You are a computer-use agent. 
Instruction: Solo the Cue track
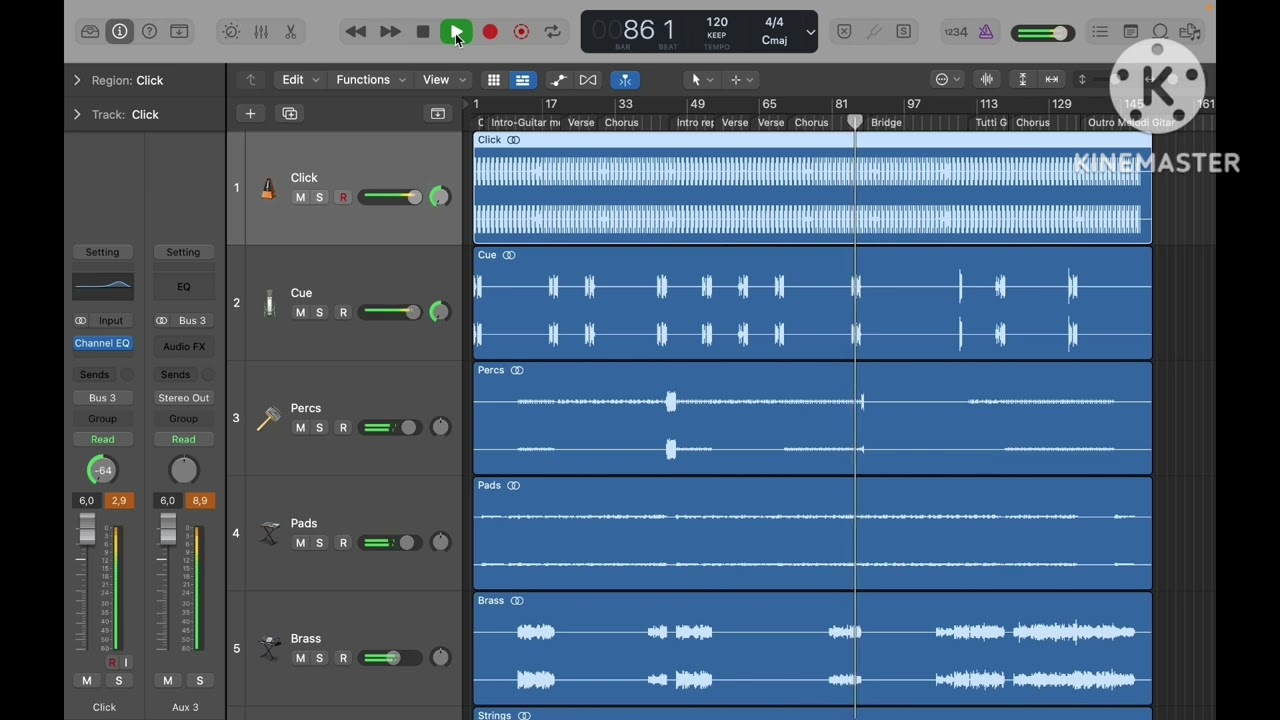[x=320, y=313]
